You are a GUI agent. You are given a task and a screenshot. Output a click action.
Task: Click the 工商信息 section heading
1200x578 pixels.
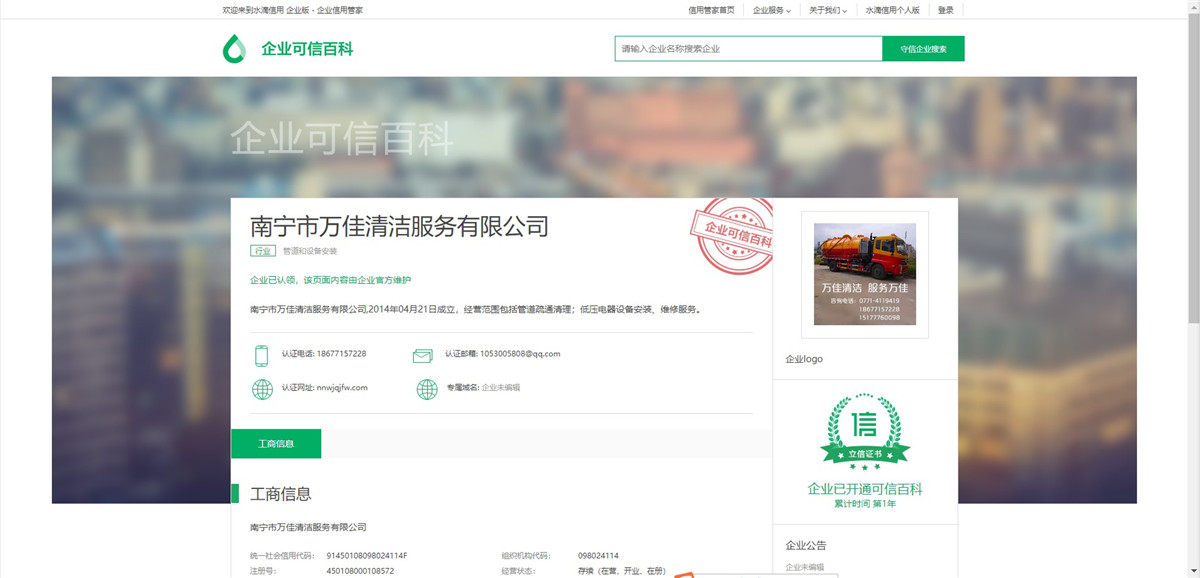[280, 494]
